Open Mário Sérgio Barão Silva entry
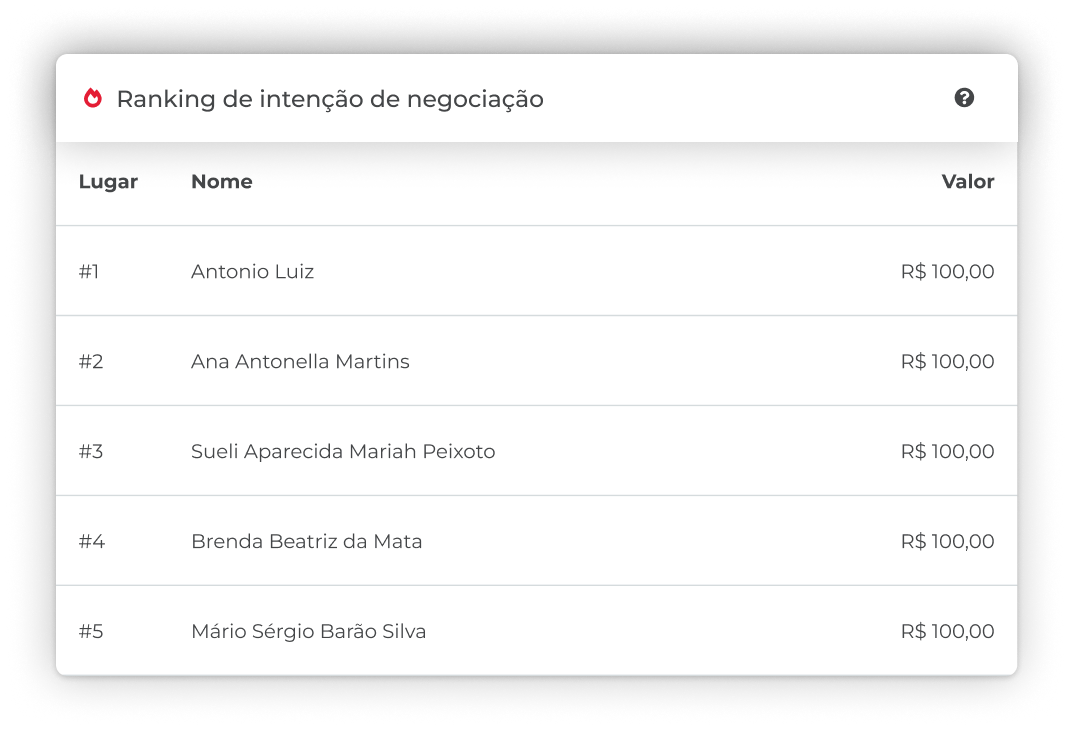Screen dimensions: 1070x730 pos(308,632)
